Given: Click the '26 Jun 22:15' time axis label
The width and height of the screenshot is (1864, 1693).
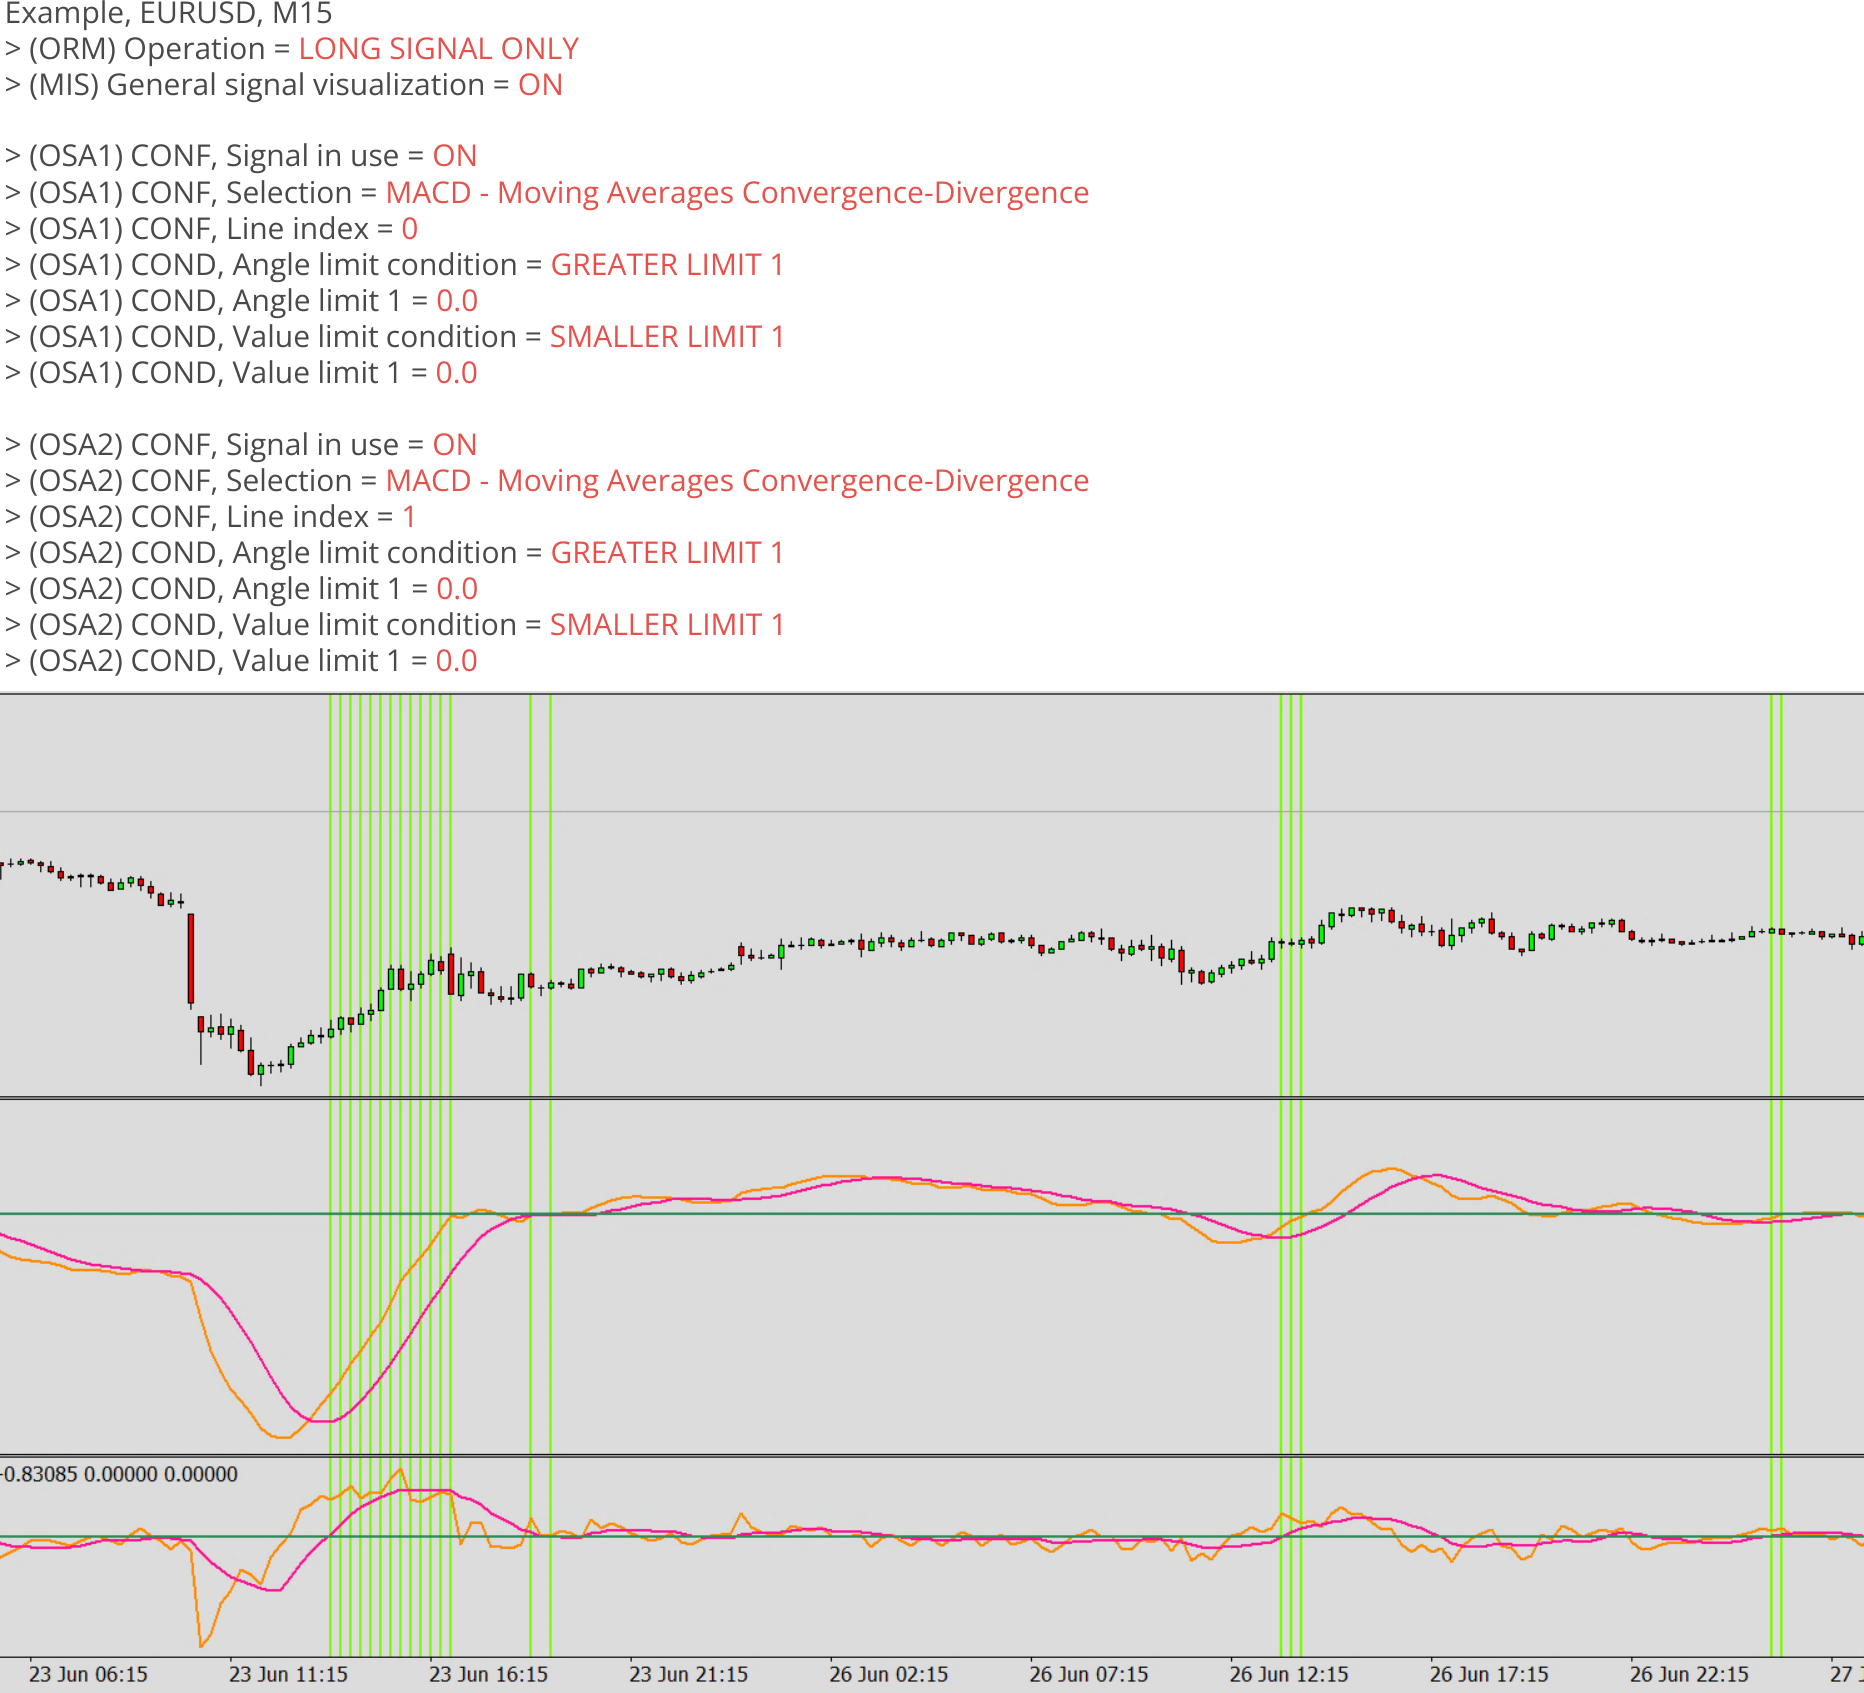Looking at the screenshot, I should tap(1689, 1674).
